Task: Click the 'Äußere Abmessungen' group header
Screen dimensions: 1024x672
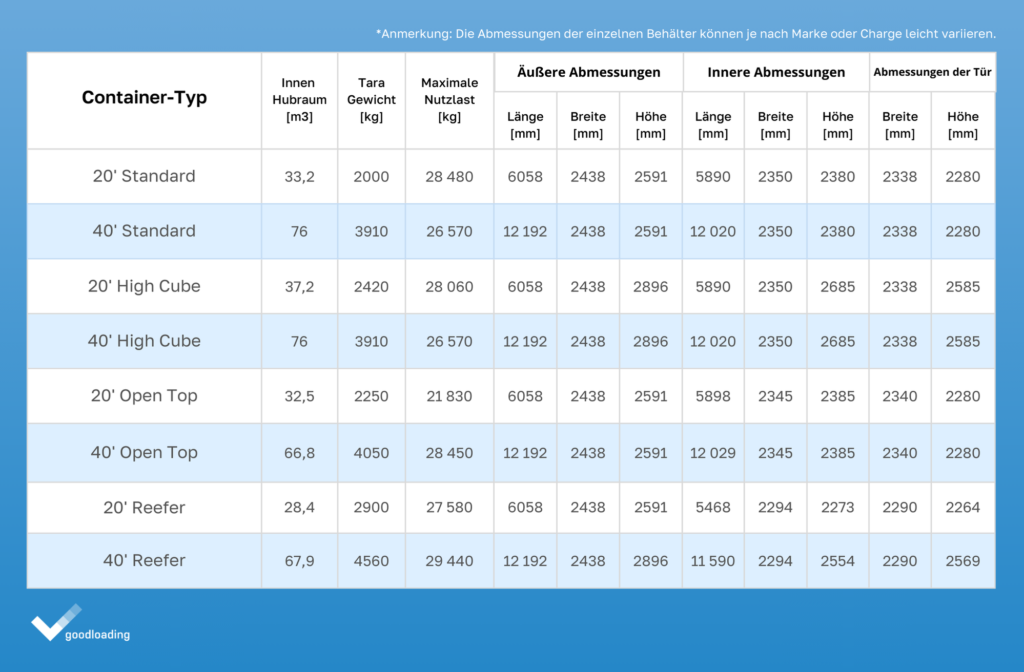Action: click(x=588, y=72)
